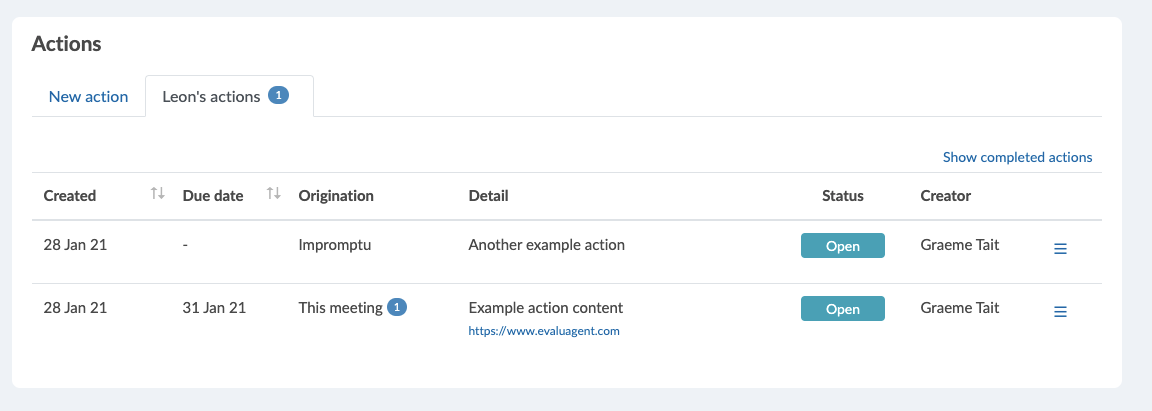Sort by Due date column arrows
Screen dimensions: 1152x411
pyautogui.click(x=274, y=193)
